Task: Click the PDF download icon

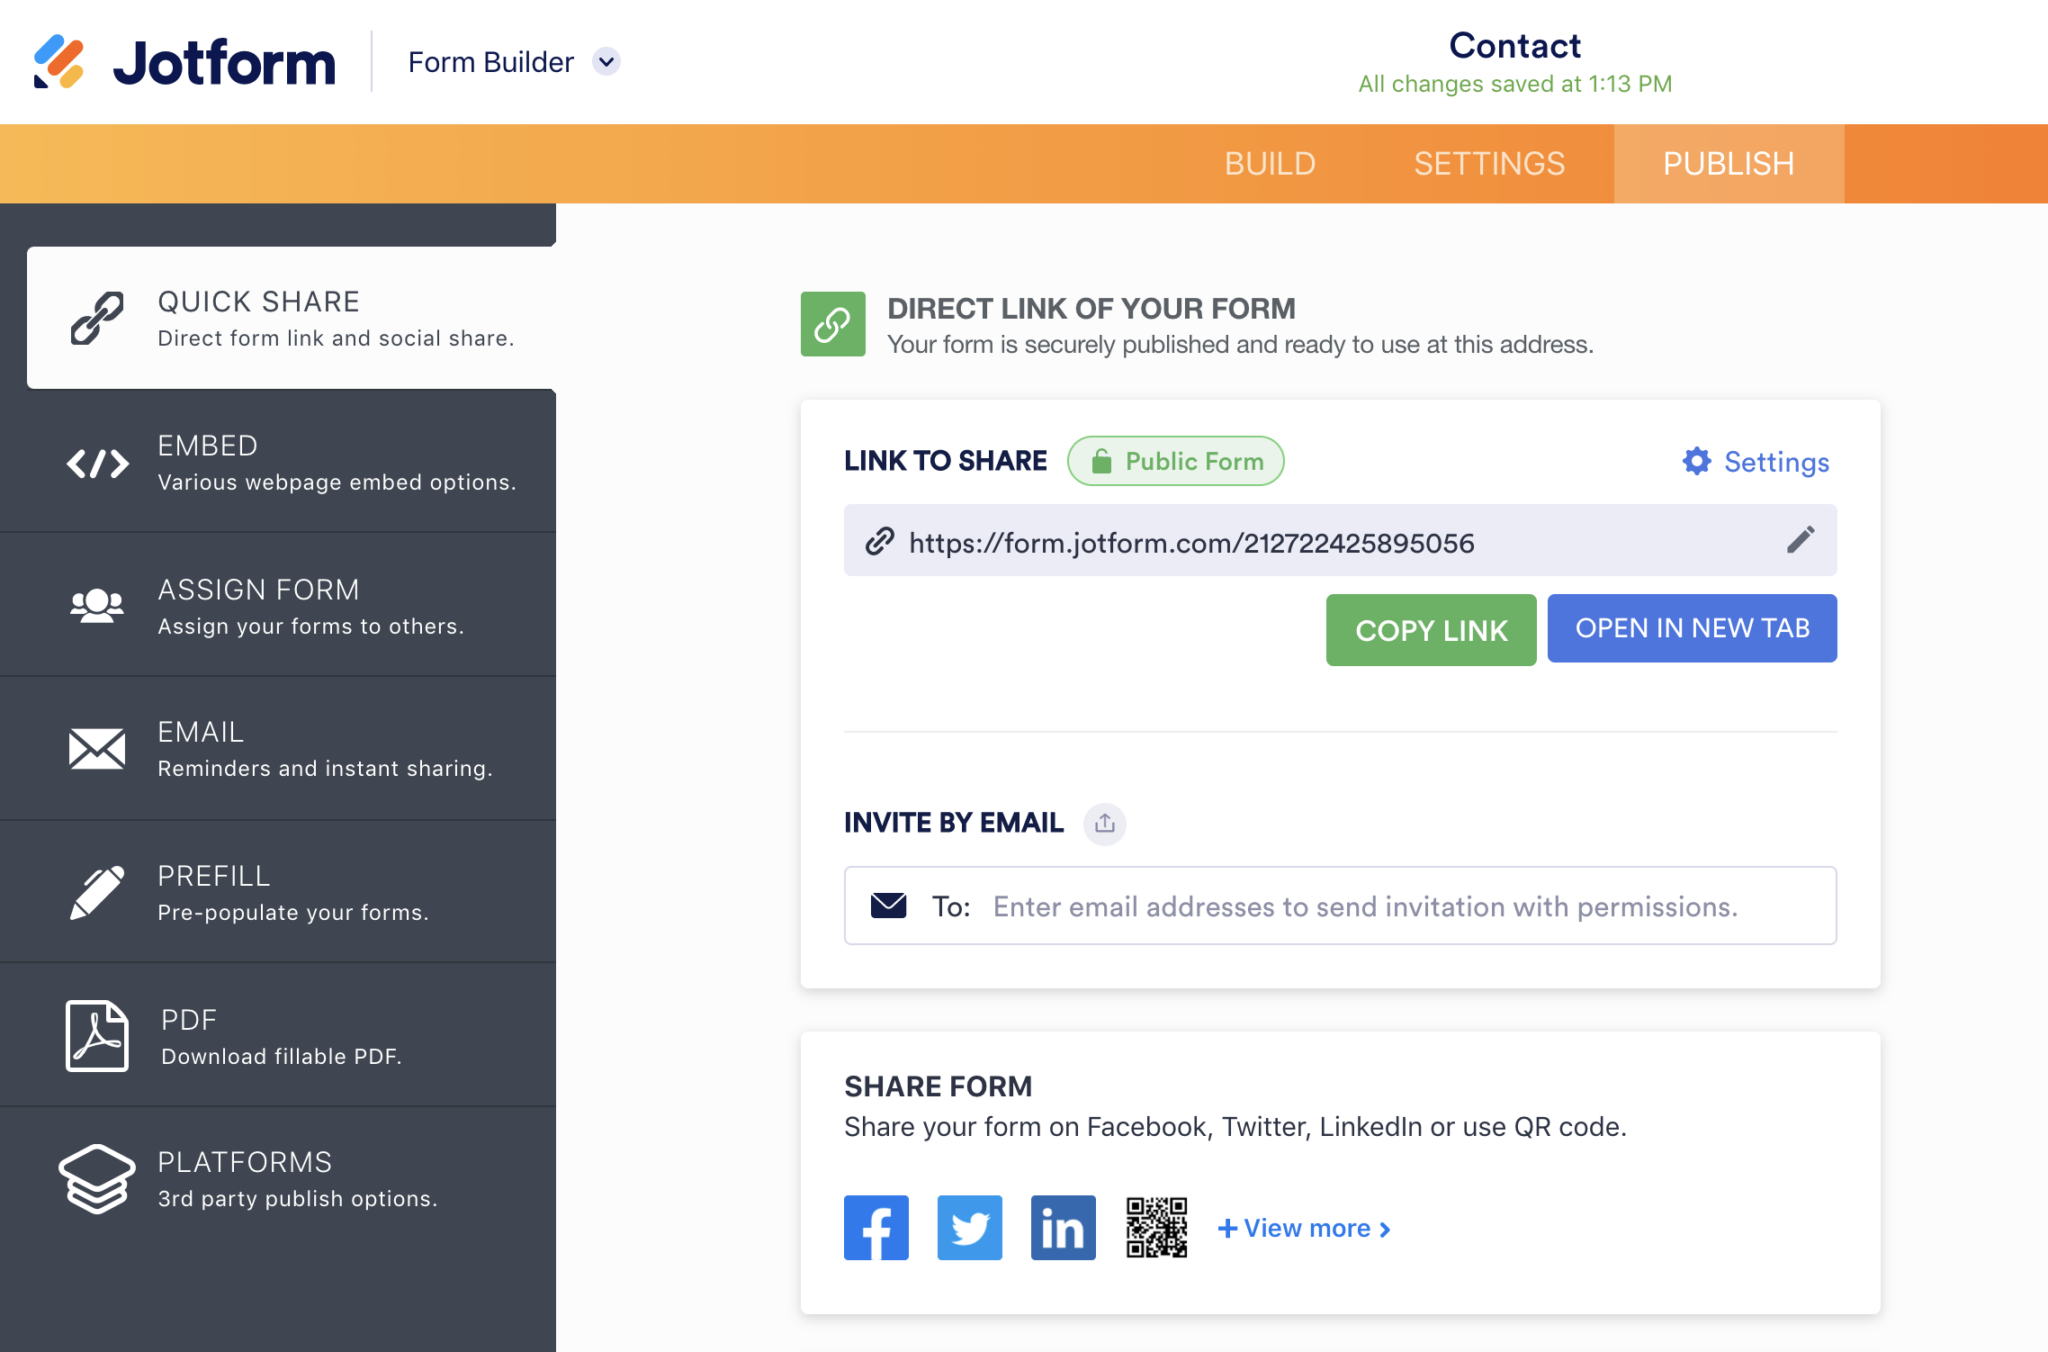Action: click(97, 1035)
